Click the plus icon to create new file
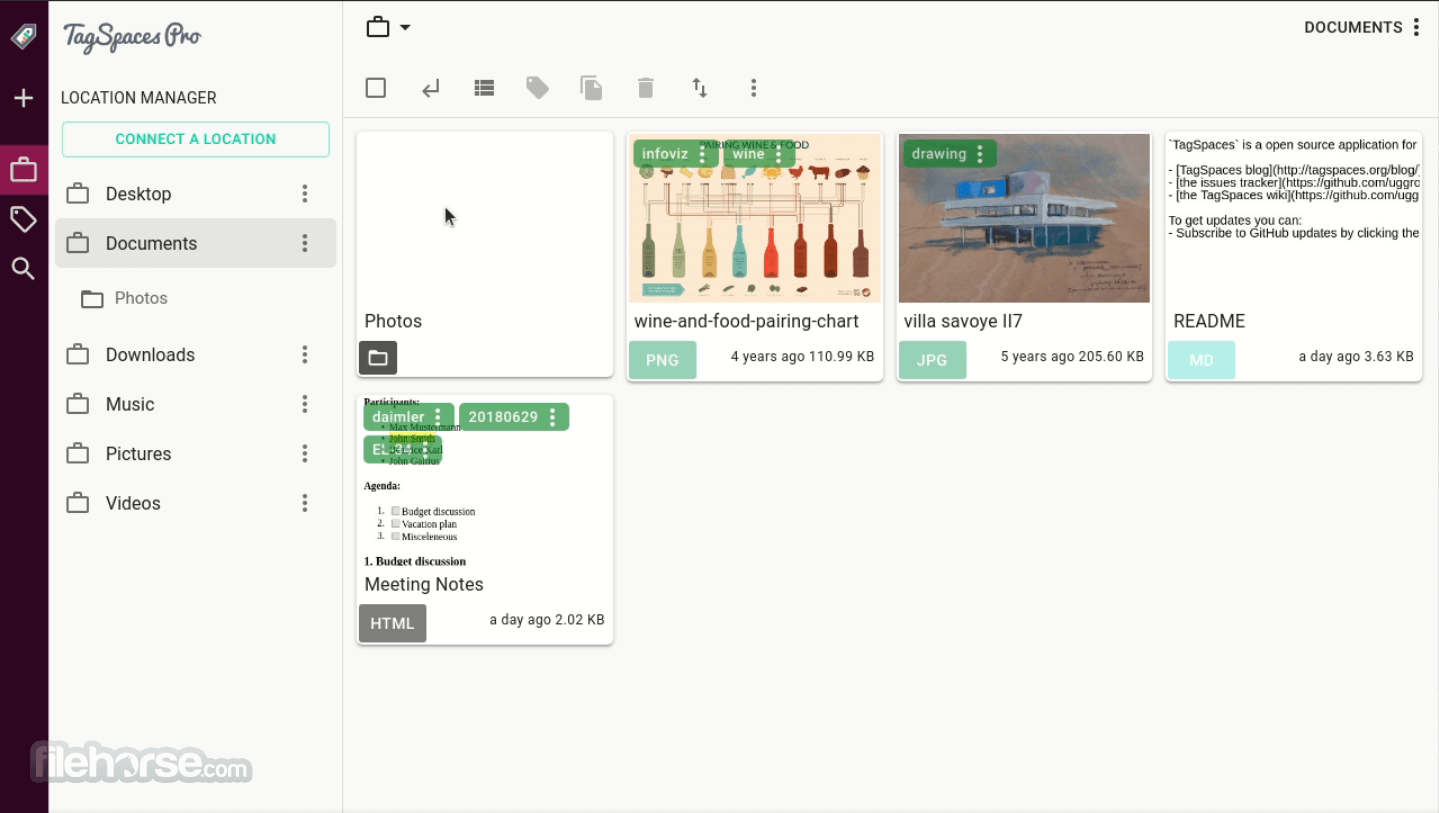The height and width of the screenshot is (813, 1439). pos(23,98)
